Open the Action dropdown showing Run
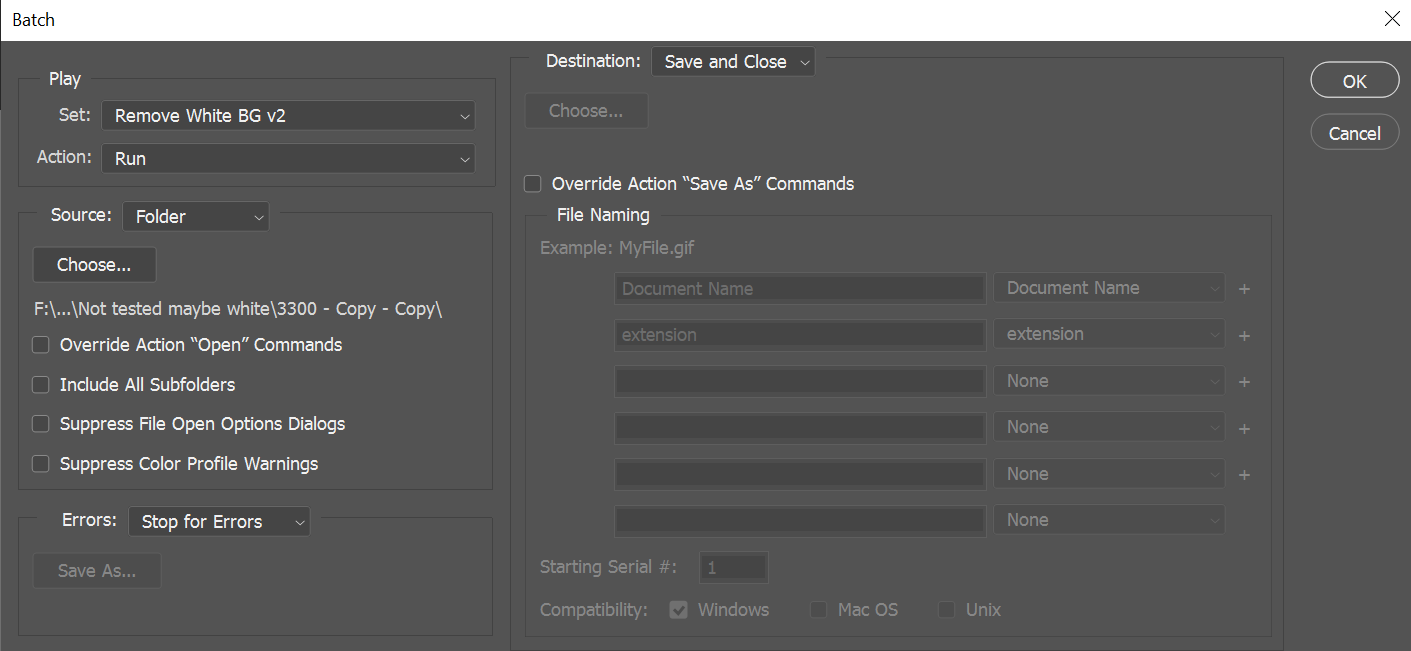 point(288,158)
